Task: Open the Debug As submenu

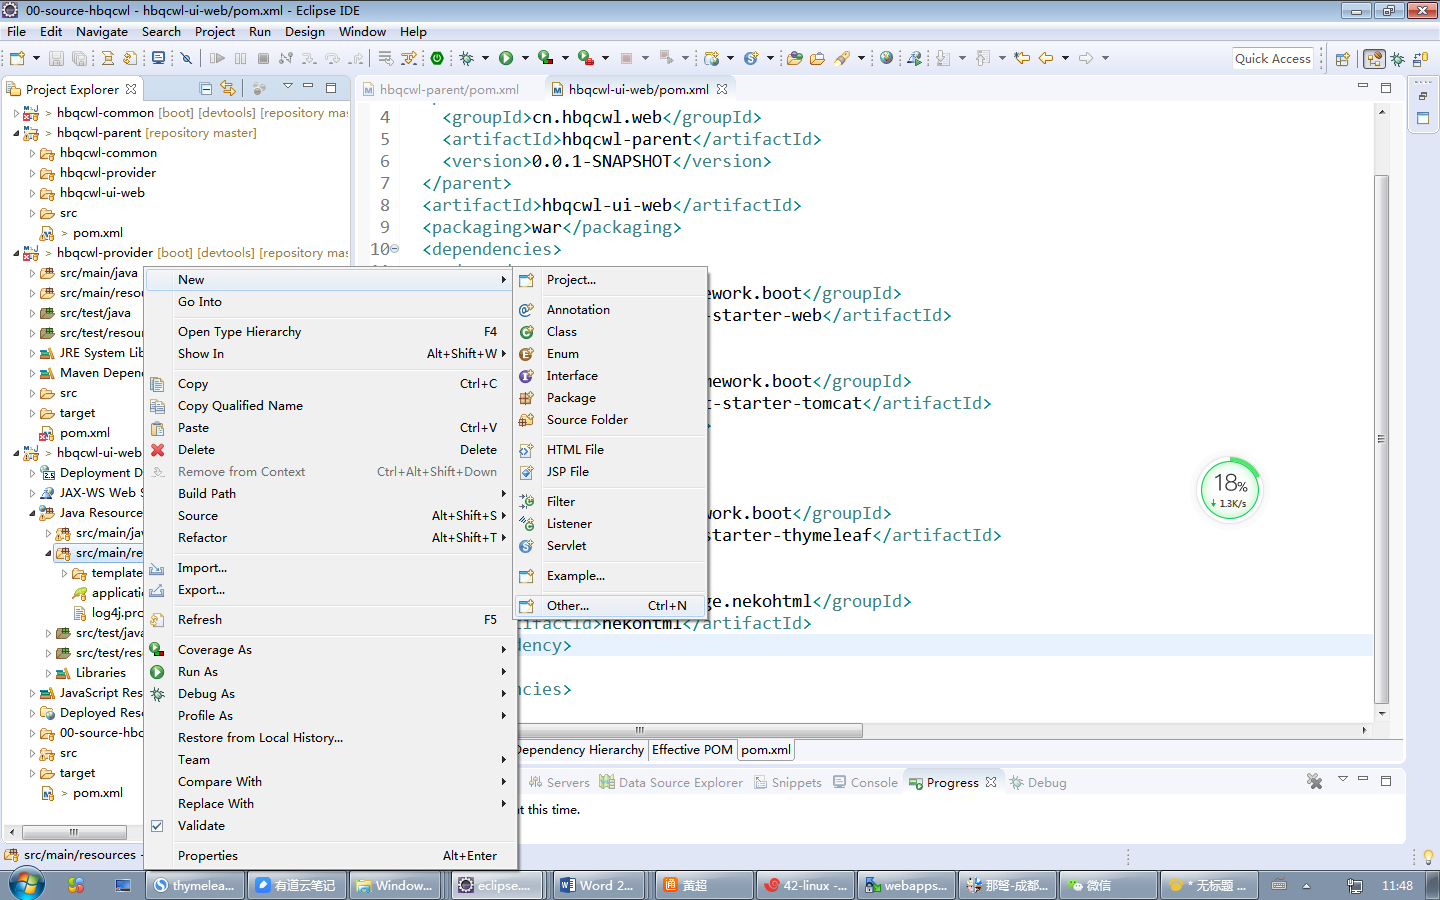Action: coord(330,694)
